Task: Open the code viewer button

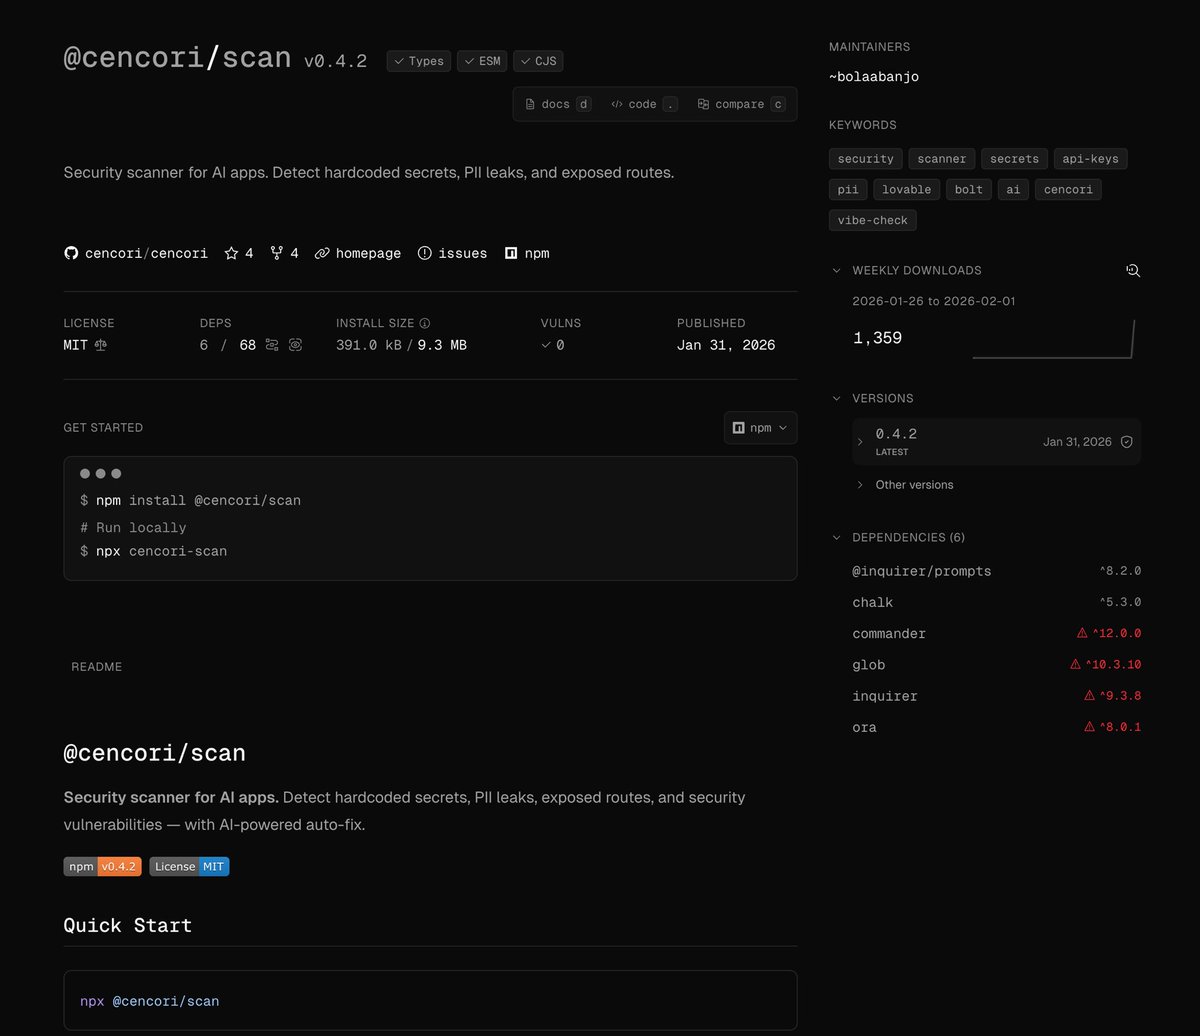Action: (644, 104)
